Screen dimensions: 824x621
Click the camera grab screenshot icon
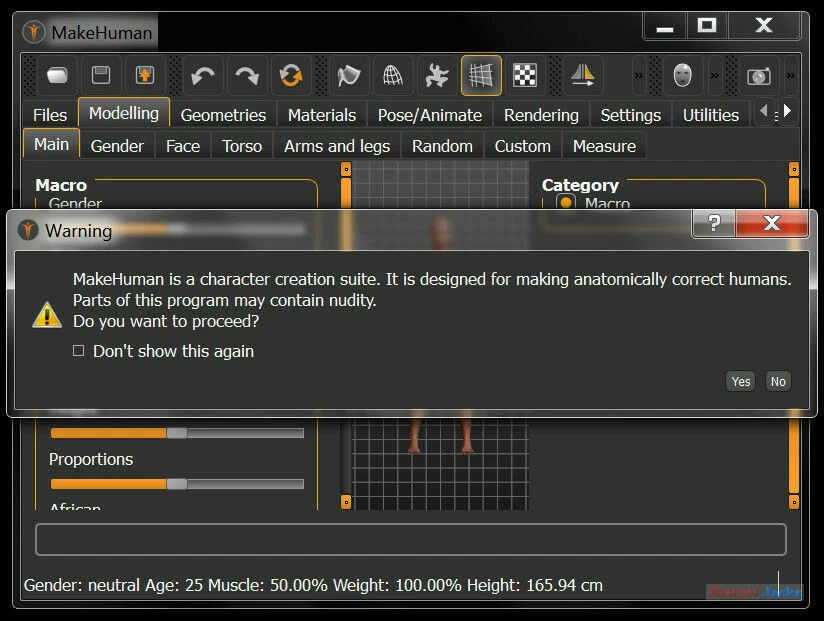click(758, 75)
